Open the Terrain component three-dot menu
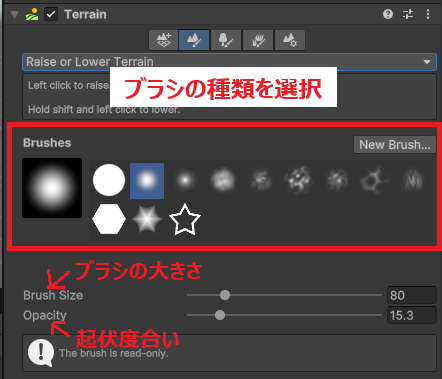The height and width of the screenshot is (379, 442). 428,14
